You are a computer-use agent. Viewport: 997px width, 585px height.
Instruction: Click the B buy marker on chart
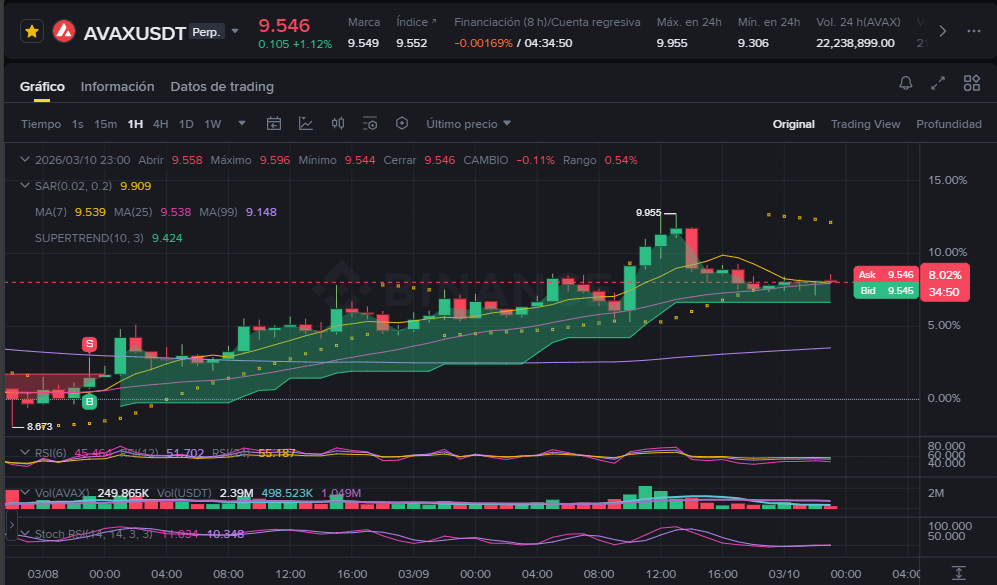[x=89, y=402]
